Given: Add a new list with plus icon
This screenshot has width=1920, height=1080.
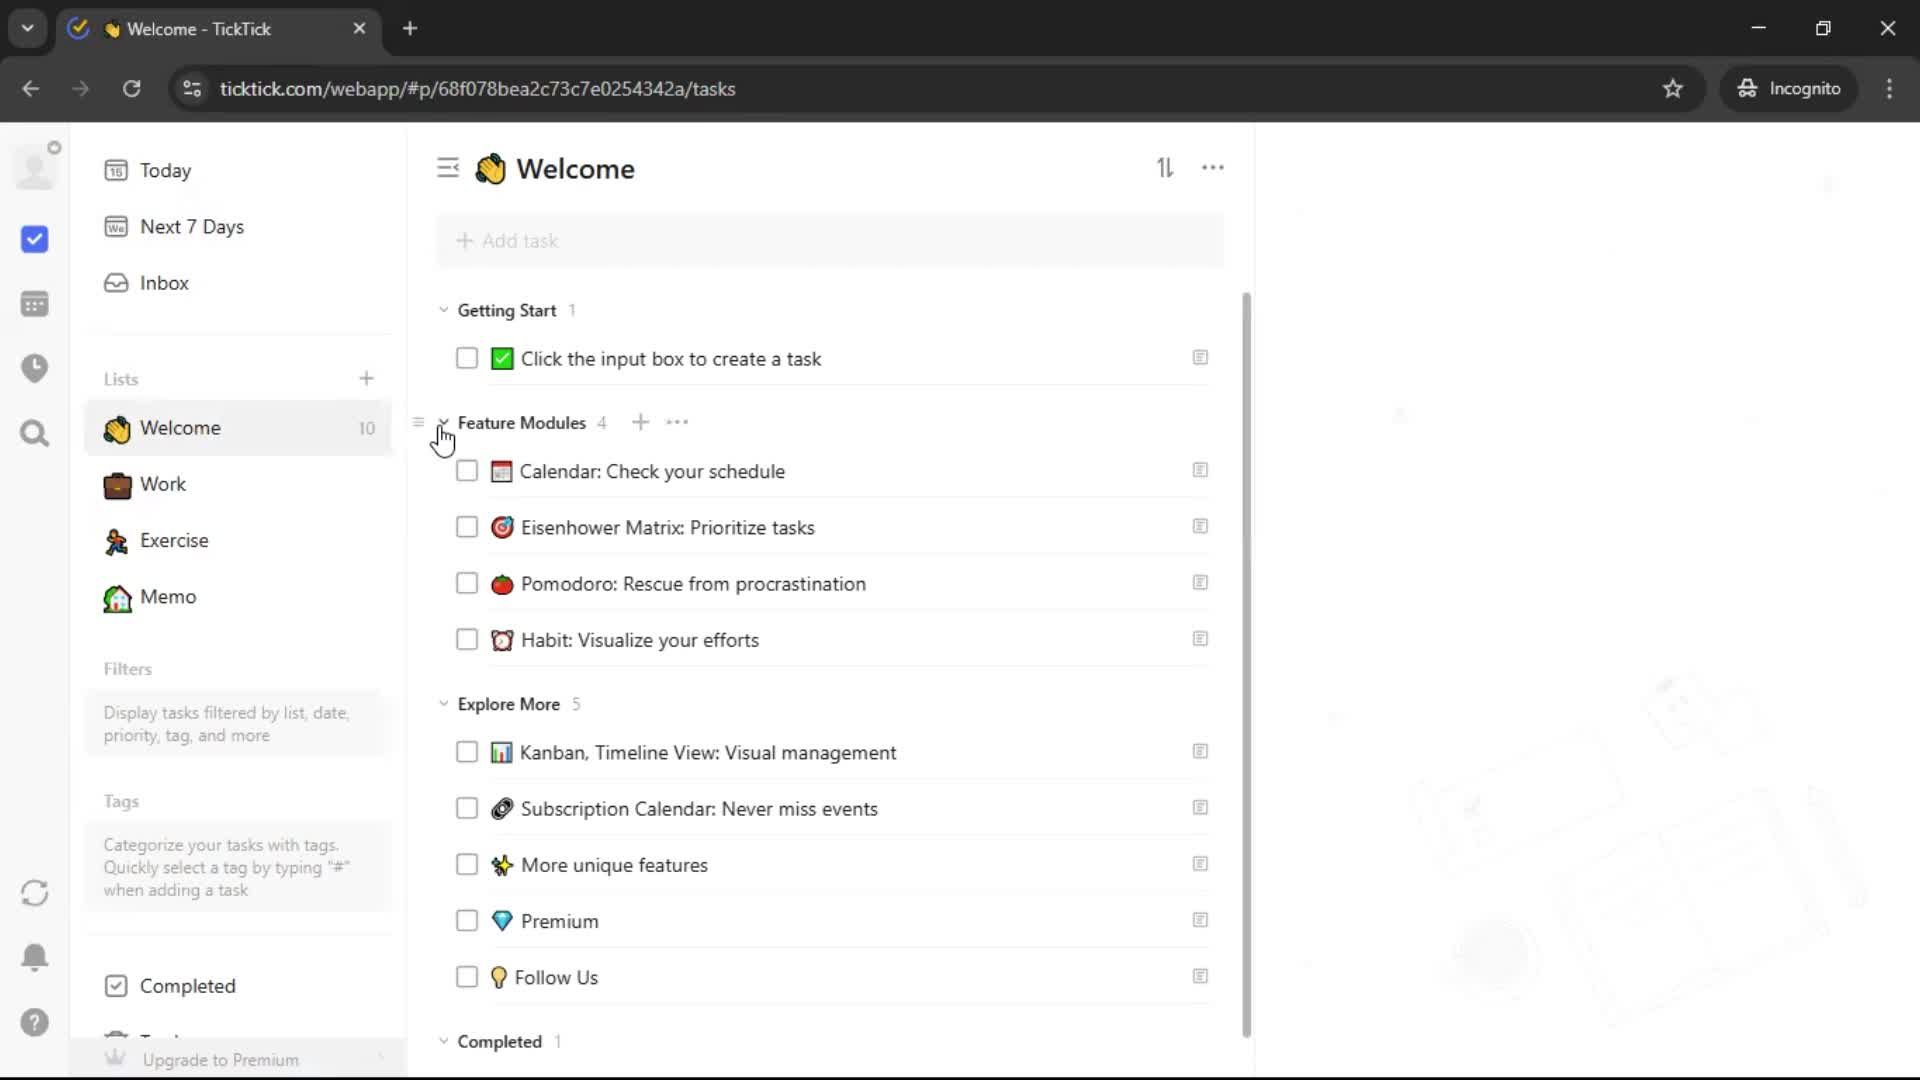Looking at the screenshot, I should point(366,378).
